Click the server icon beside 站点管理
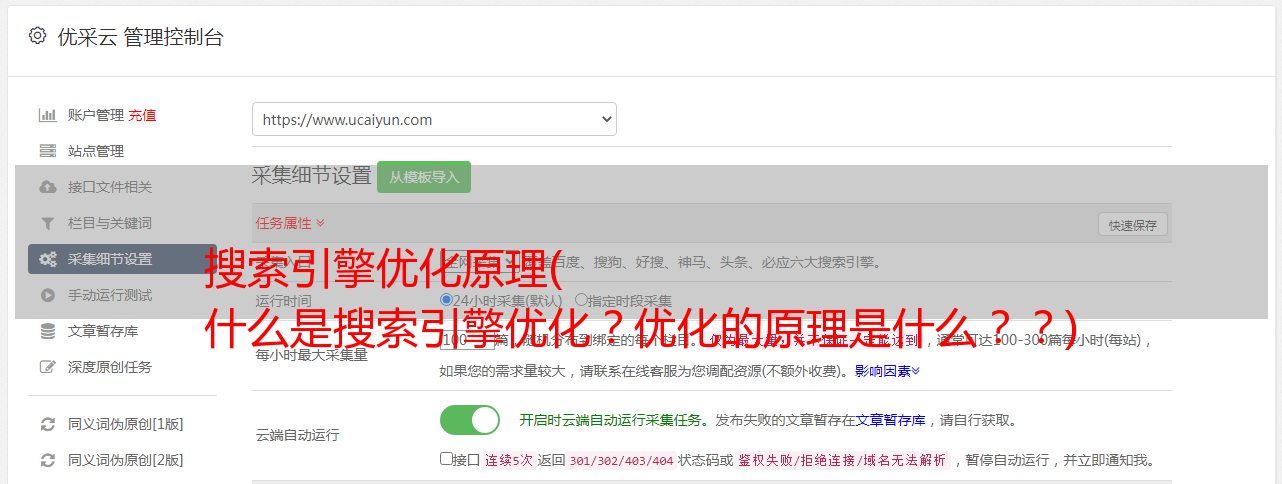 pos(47,151)
